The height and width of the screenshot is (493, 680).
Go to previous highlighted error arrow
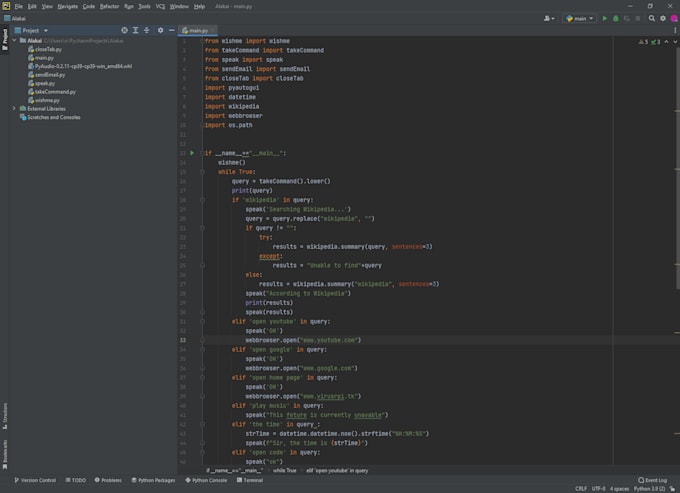tap(667, 42)
